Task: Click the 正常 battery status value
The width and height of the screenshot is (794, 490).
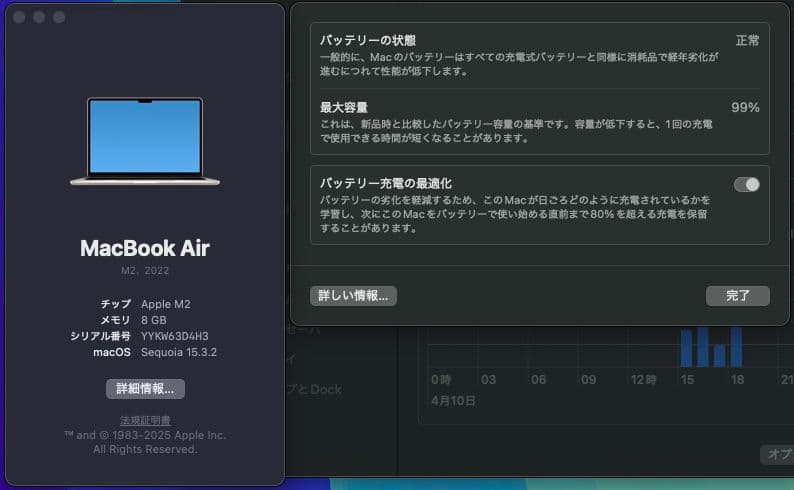Action: click(x=747, y=40)
